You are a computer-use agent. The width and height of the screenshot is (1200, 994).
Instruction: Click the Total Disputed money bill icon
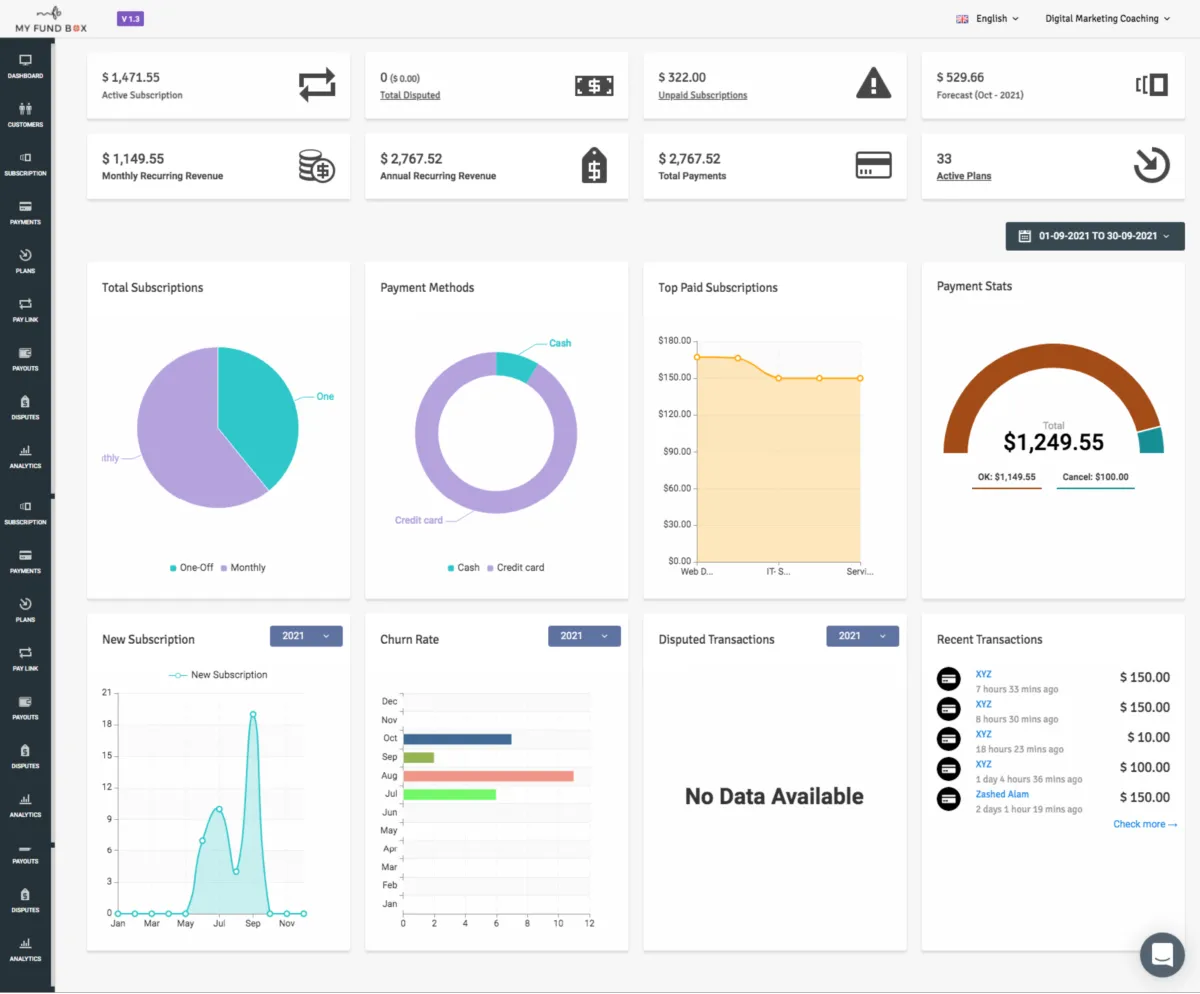click(594, 86)
